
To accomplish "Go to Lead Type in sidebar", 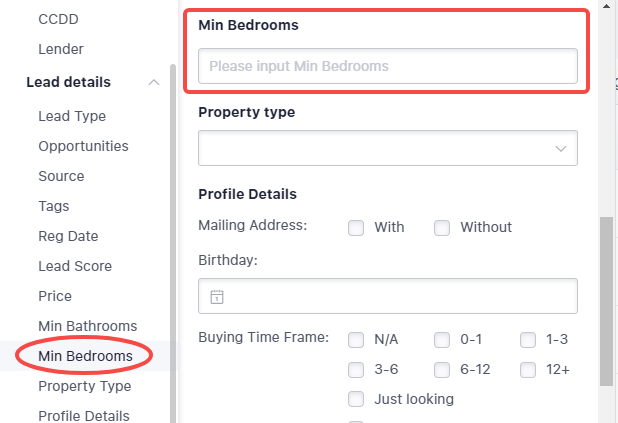I will click(72, 116).
